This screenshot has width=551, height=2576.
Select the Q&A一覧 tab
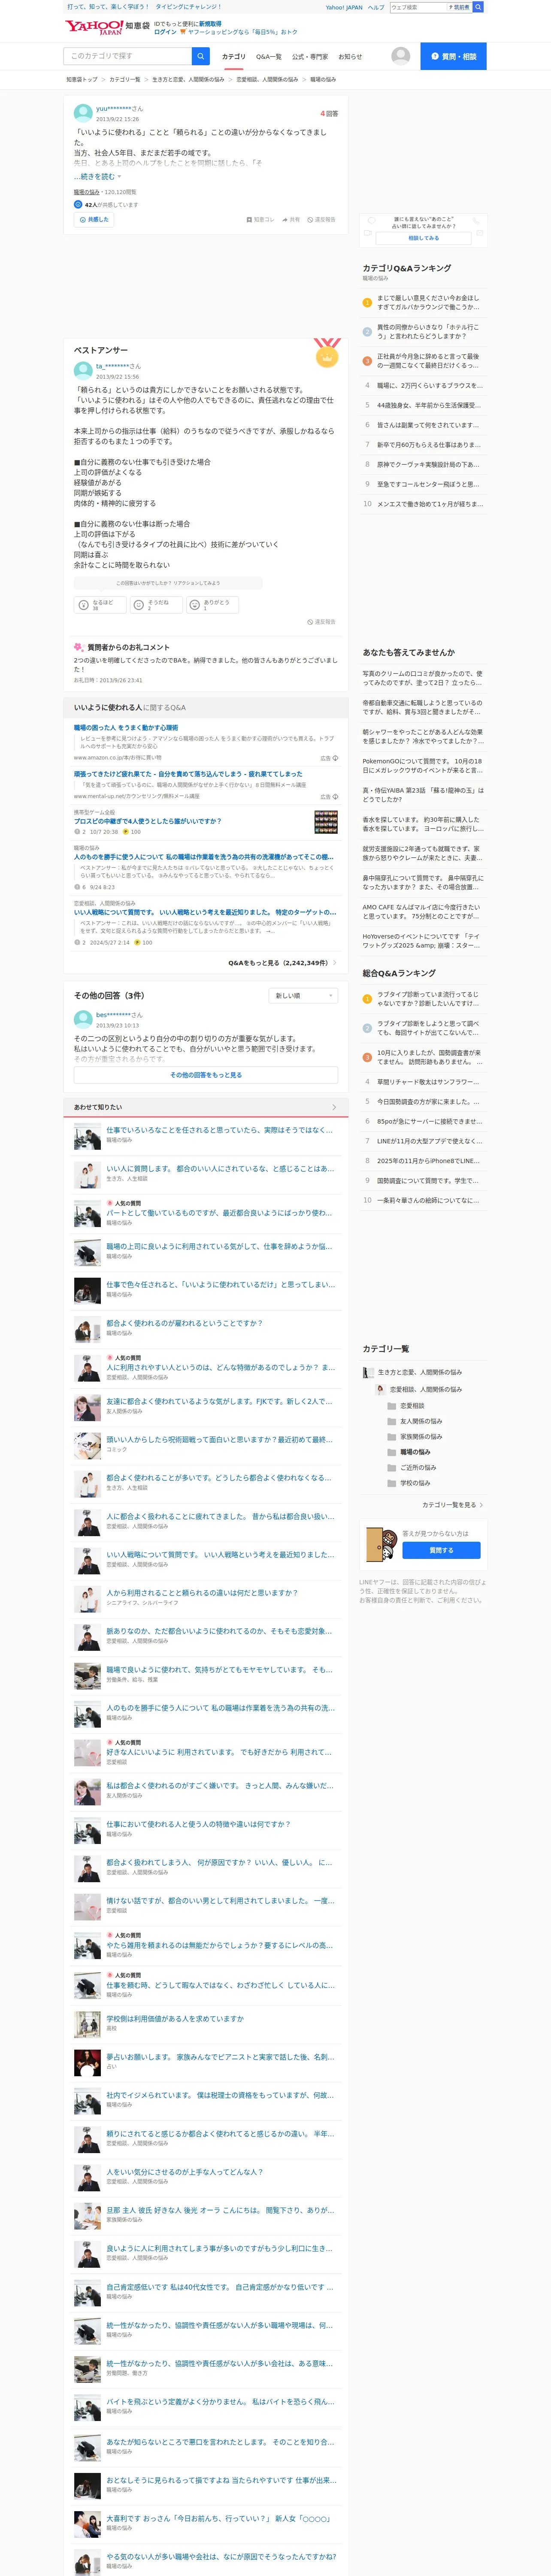268,57
